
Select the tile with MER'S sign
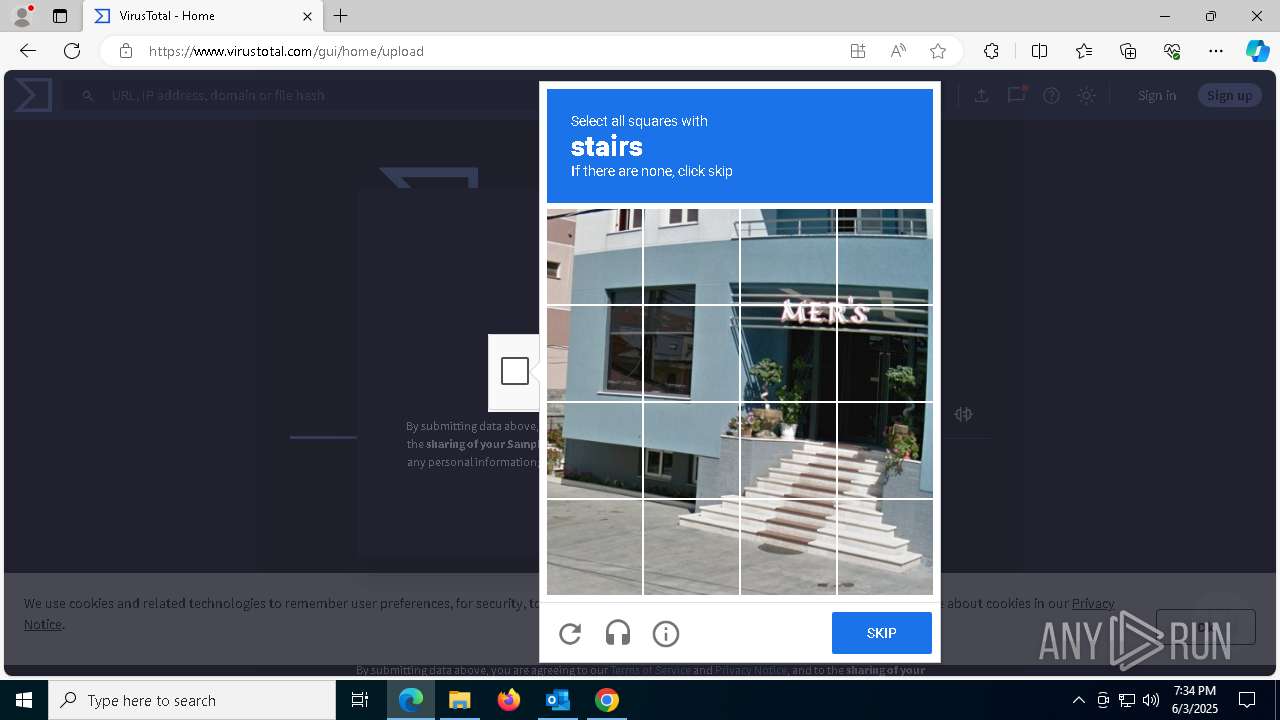(x=788, y=353)
